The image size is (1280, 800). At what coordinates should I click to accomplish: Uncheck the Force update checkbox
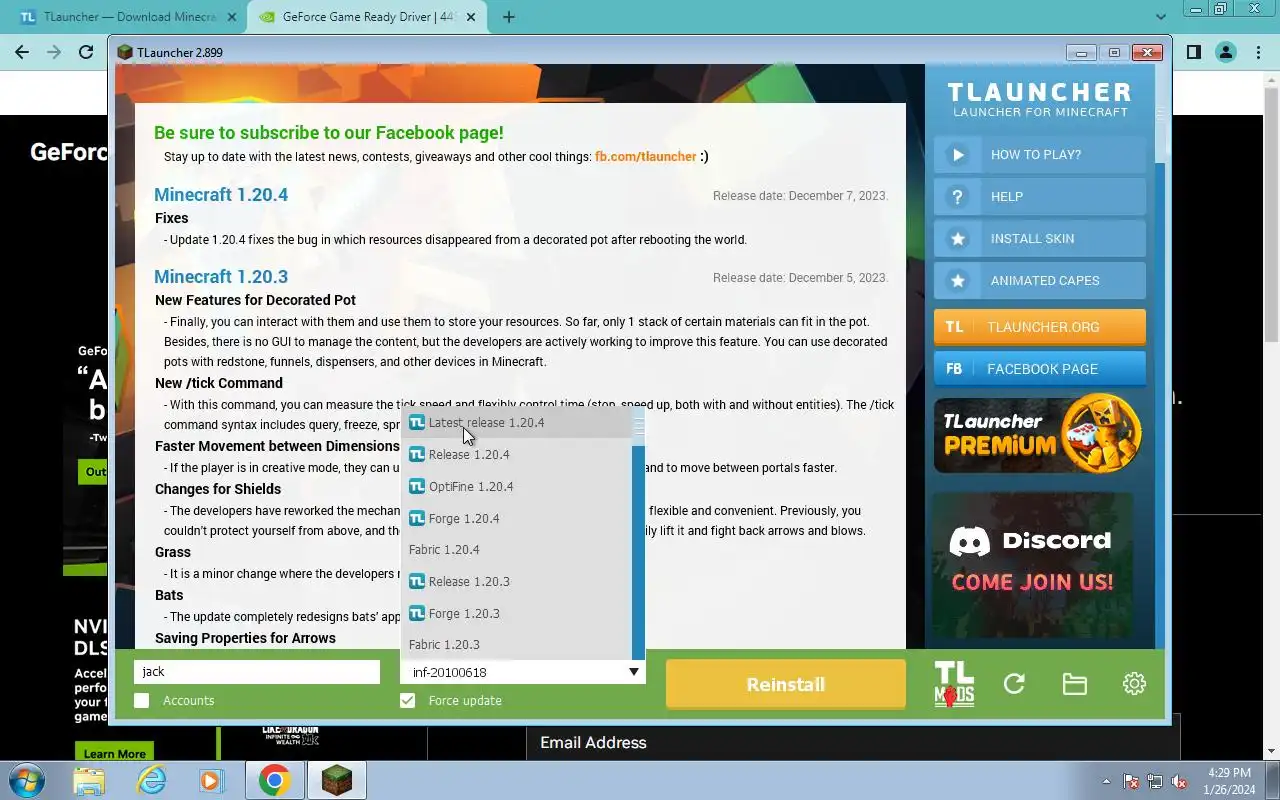click(407, 701)
